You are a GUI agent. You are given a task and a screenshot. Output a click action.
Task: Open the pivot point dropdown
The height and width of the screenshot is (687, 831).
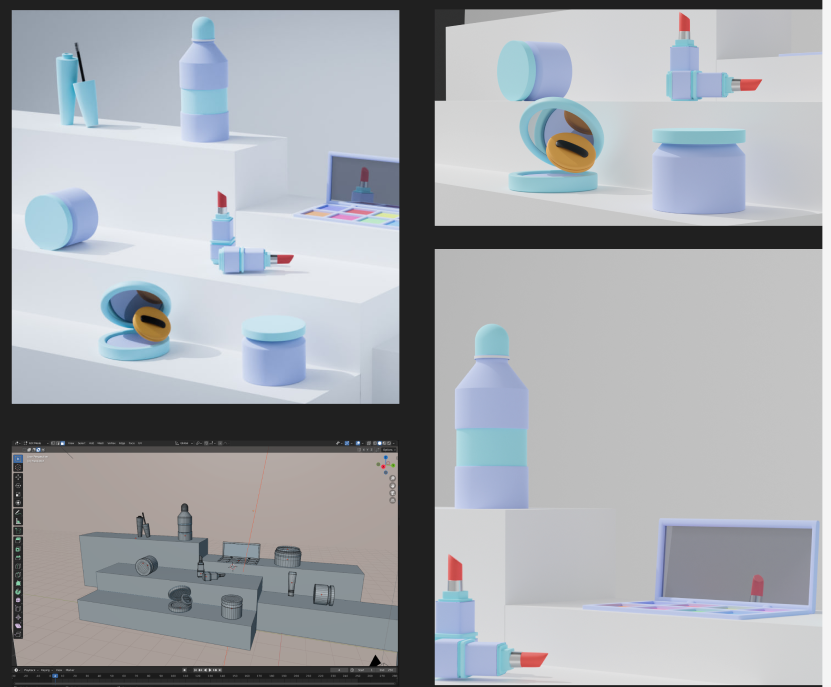coord(199,443)
